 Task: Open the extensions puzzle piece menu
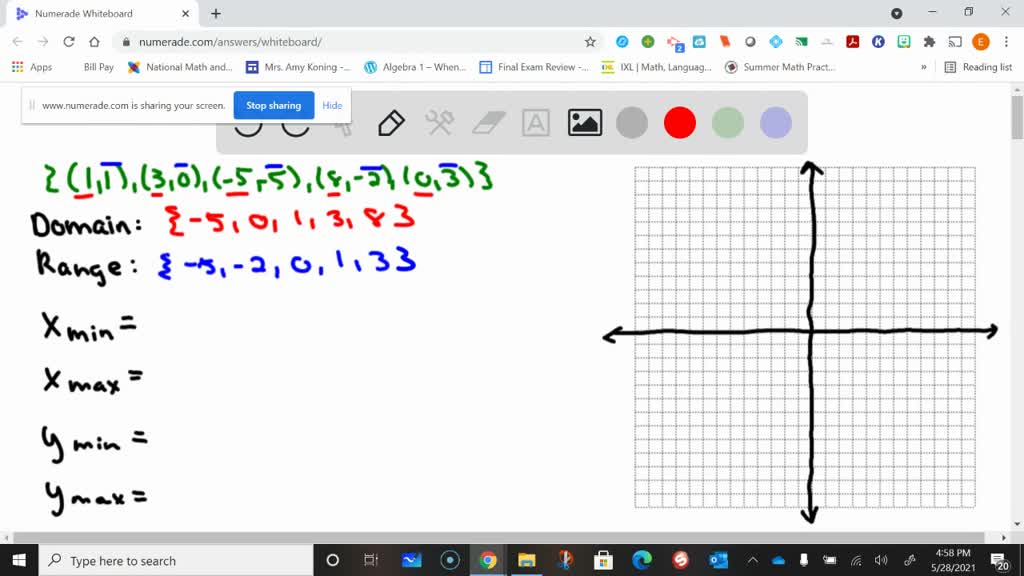pos(928,42)
